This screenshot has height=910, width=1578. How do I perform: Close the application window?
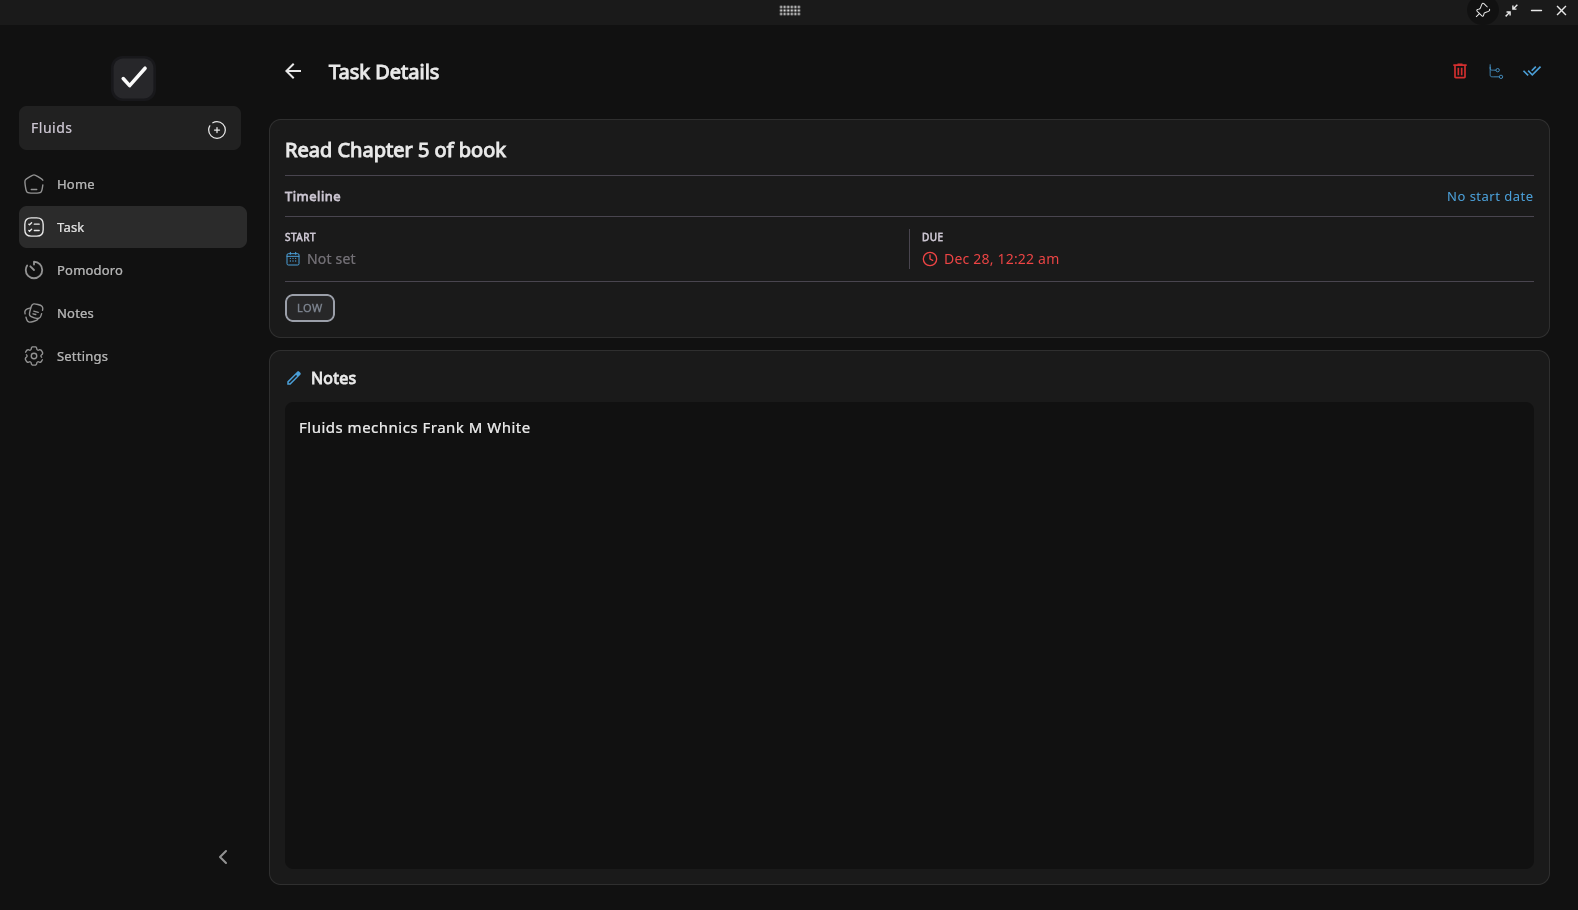(1561, 10)
